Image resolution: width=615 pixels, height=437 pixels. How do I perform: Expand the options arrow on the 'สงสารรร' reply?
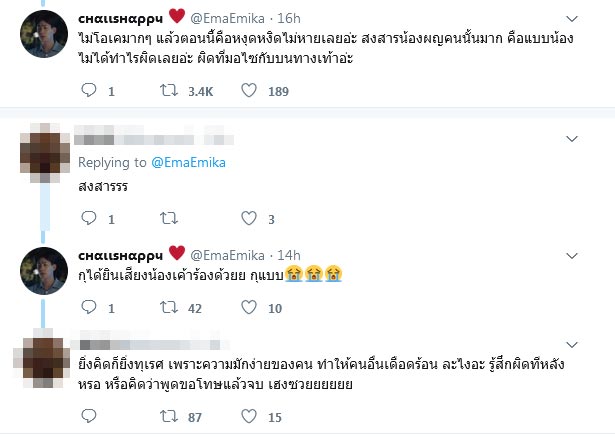(571, 138)
